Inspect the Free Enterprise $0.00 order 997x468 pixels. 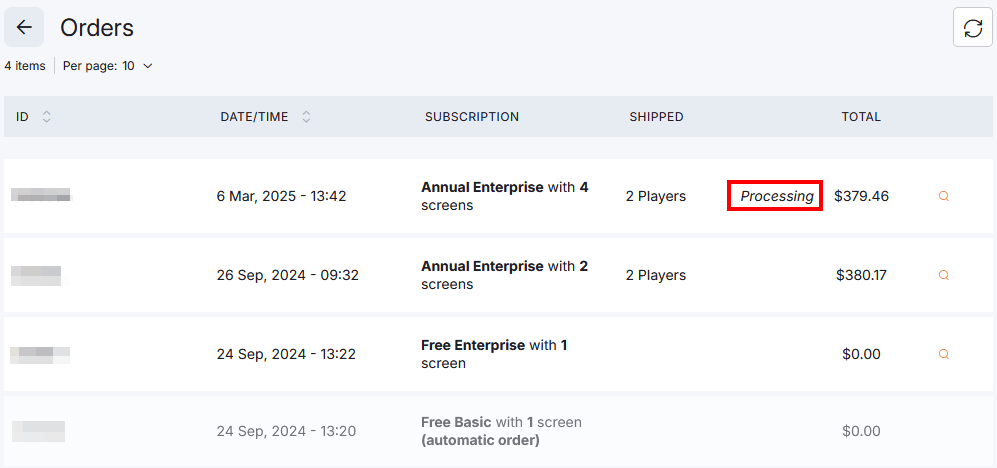[943, 354]
